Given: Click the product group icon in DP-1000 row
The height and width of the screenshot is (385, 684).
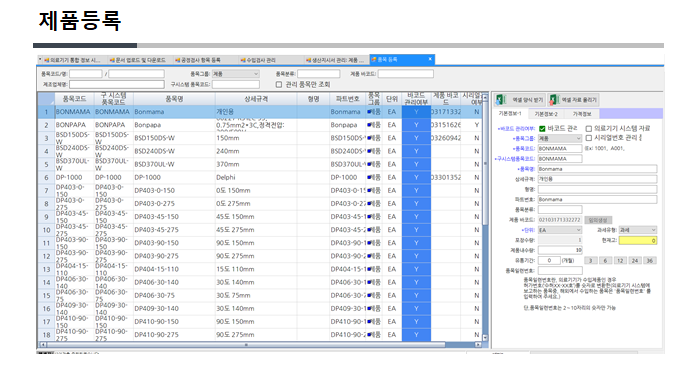Looking at the screenshot, I should [370, 177].
